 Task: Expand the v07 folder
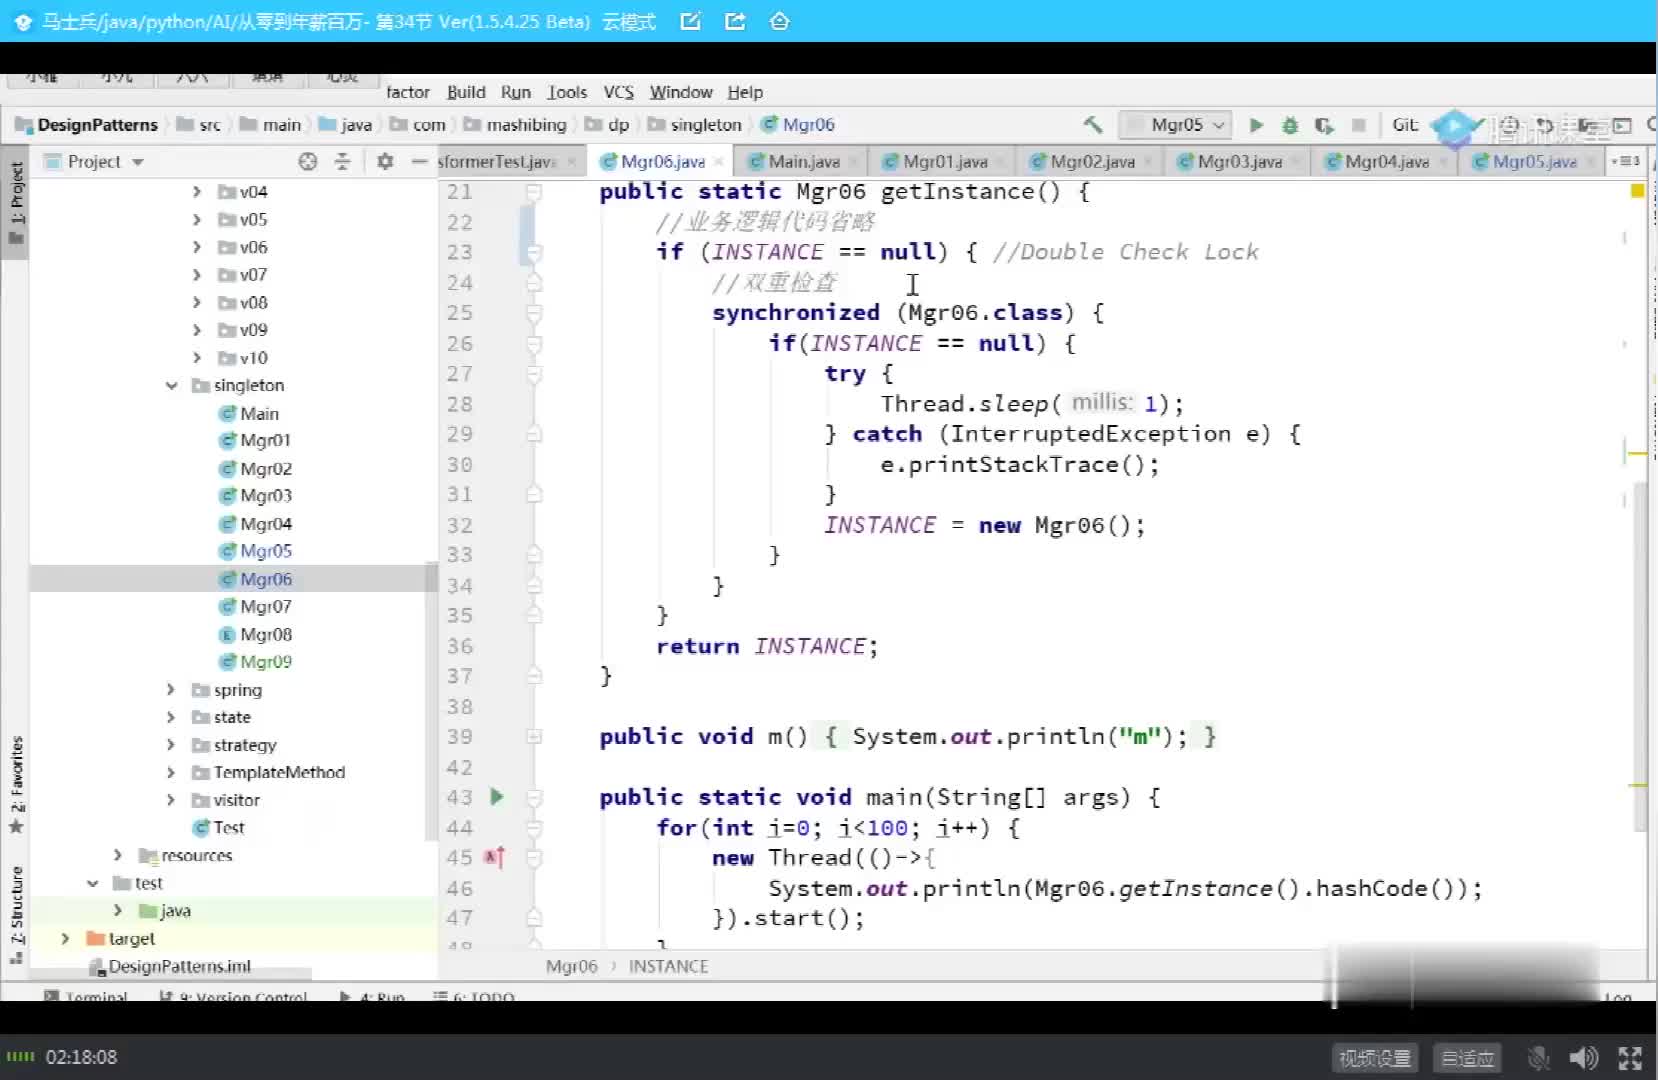click(x=197, y=275)
